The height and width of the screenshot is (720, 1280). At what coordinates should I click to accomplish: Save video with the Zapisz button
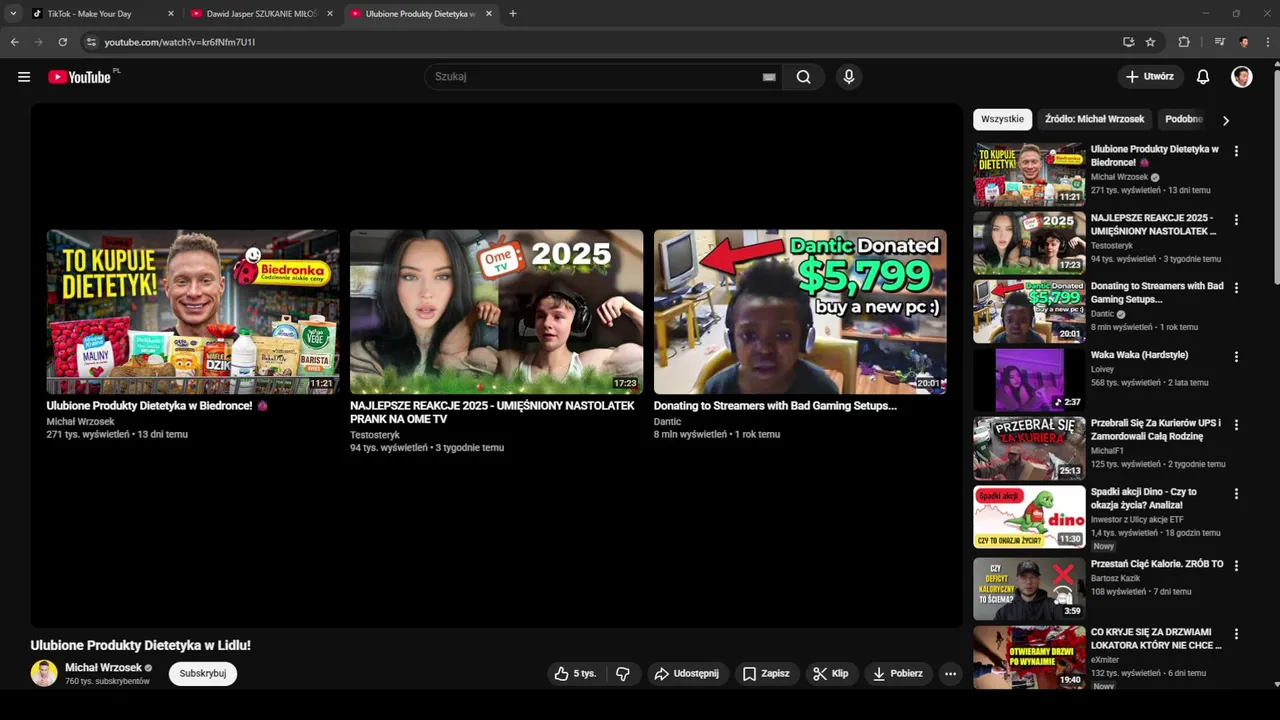coord(766,674)
